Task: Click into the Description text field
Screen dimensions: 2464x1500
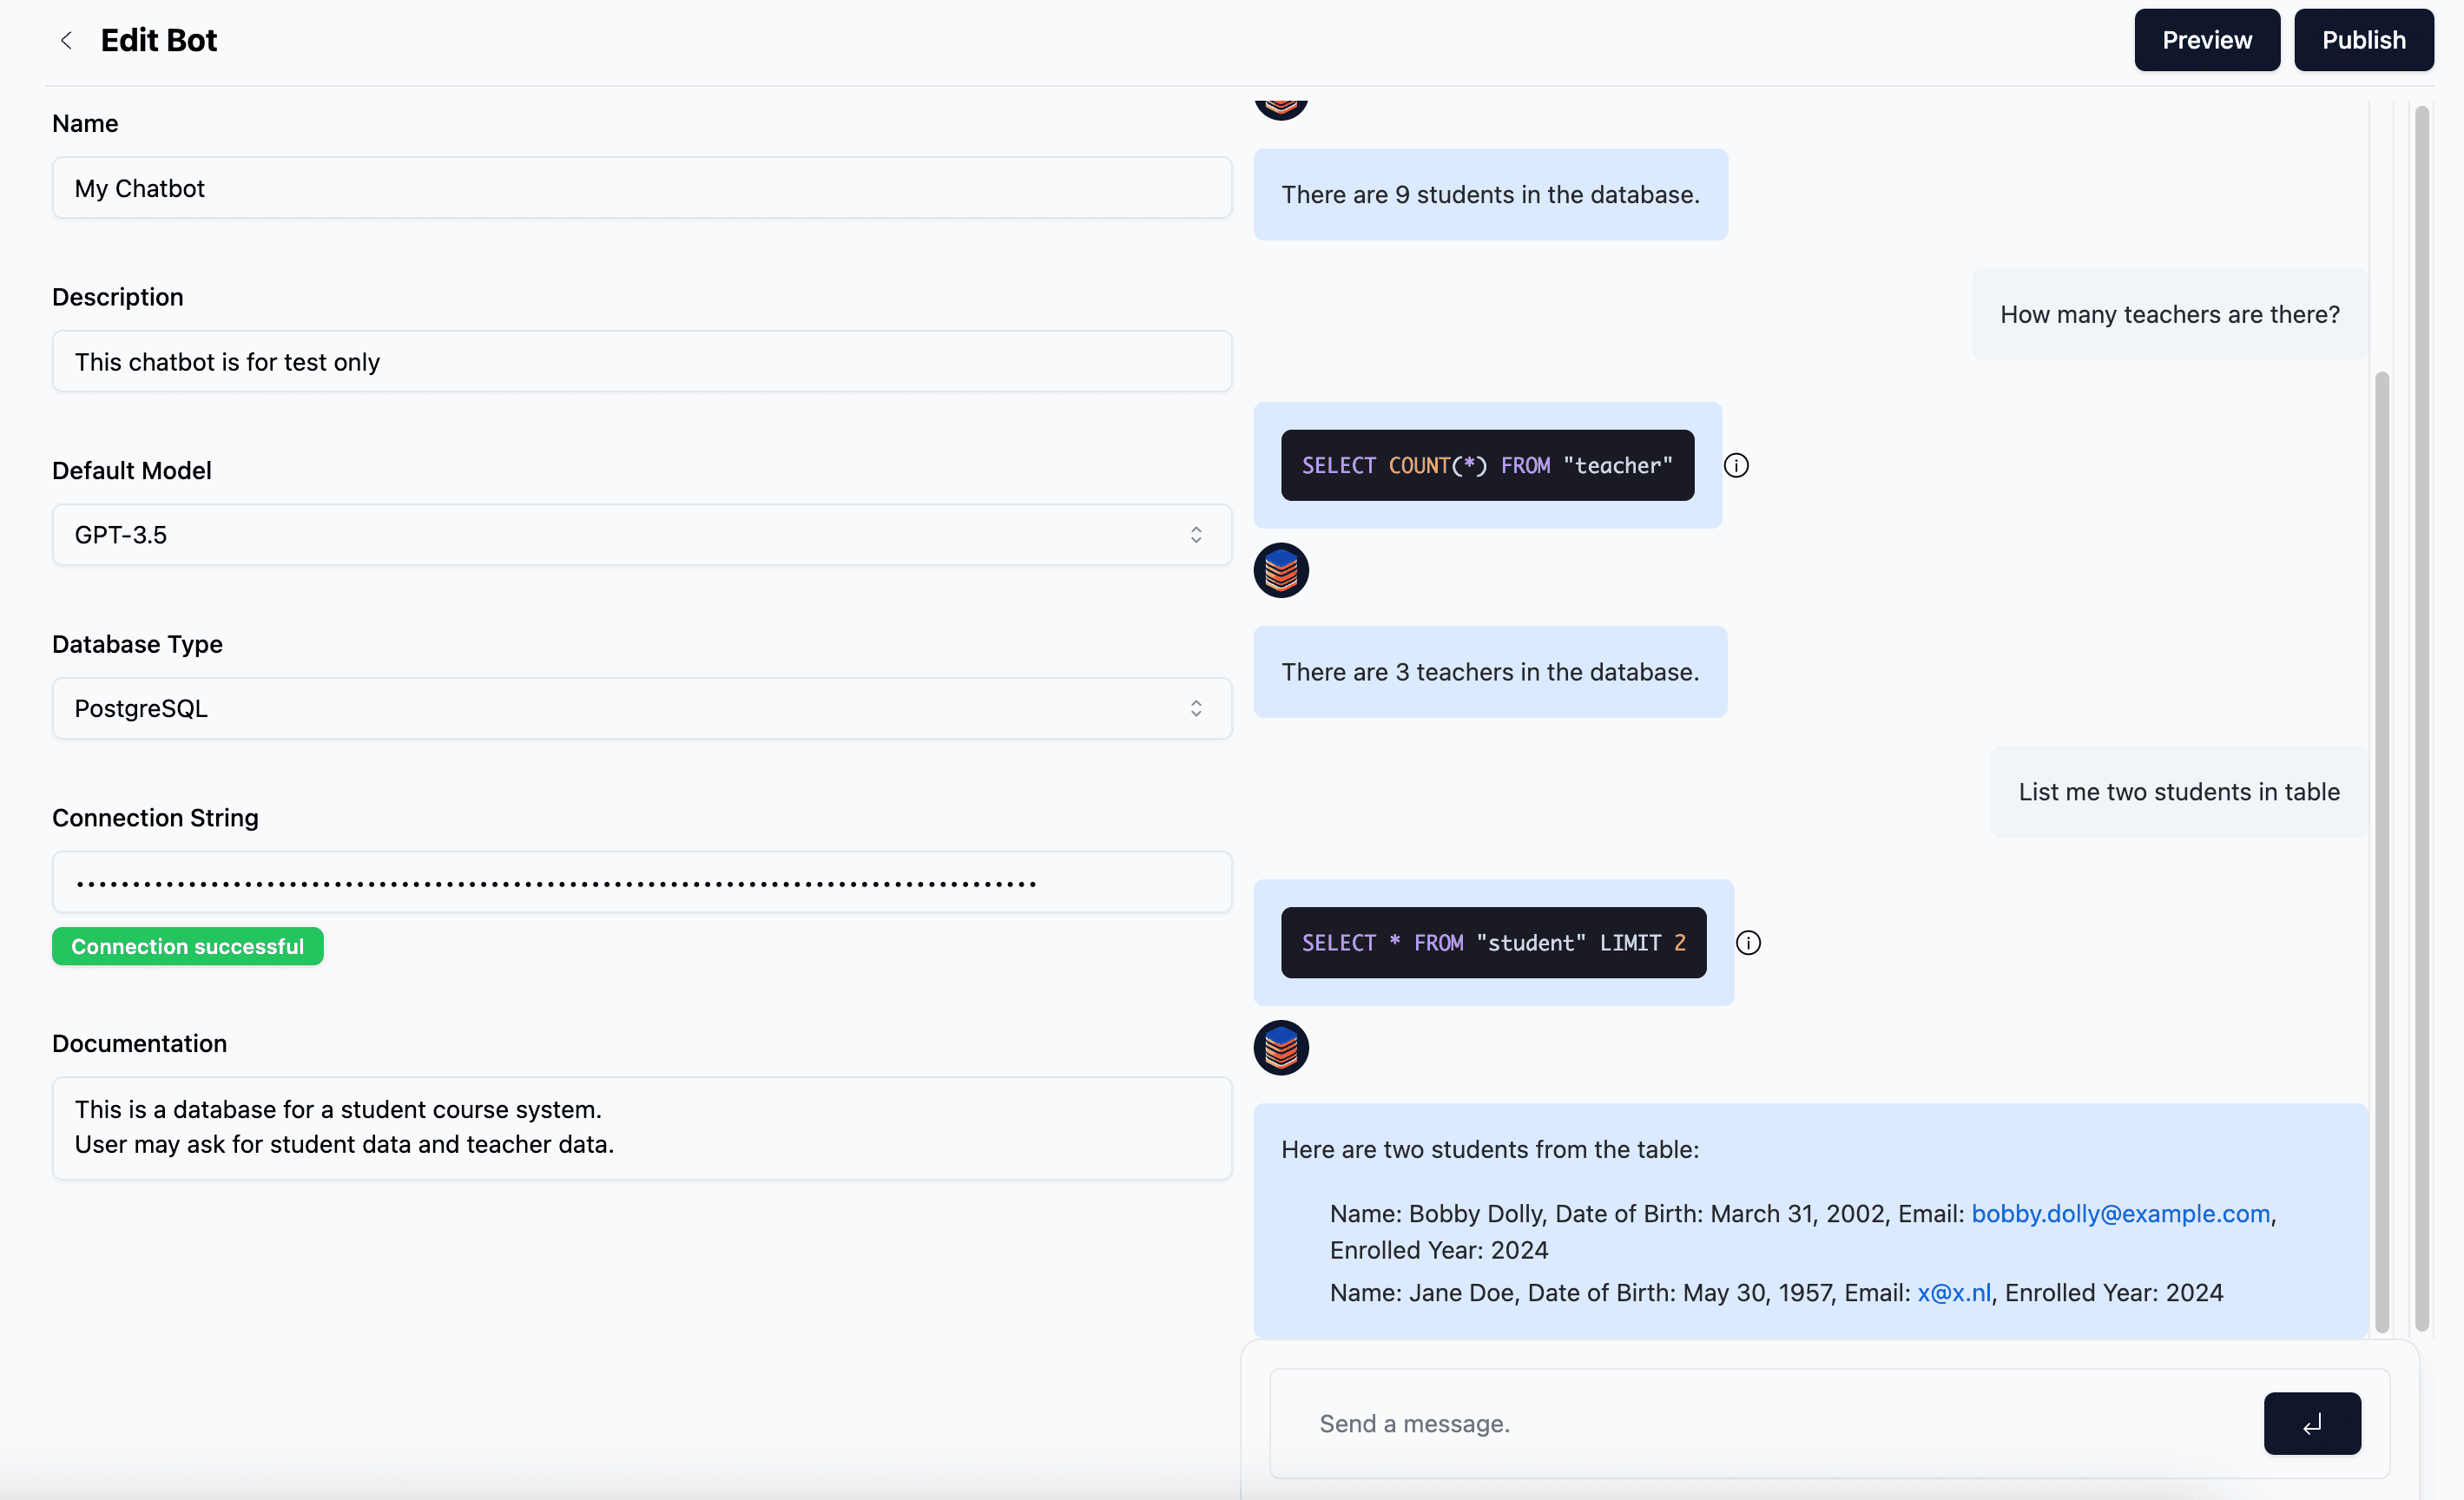Action: tap(641, 361)
